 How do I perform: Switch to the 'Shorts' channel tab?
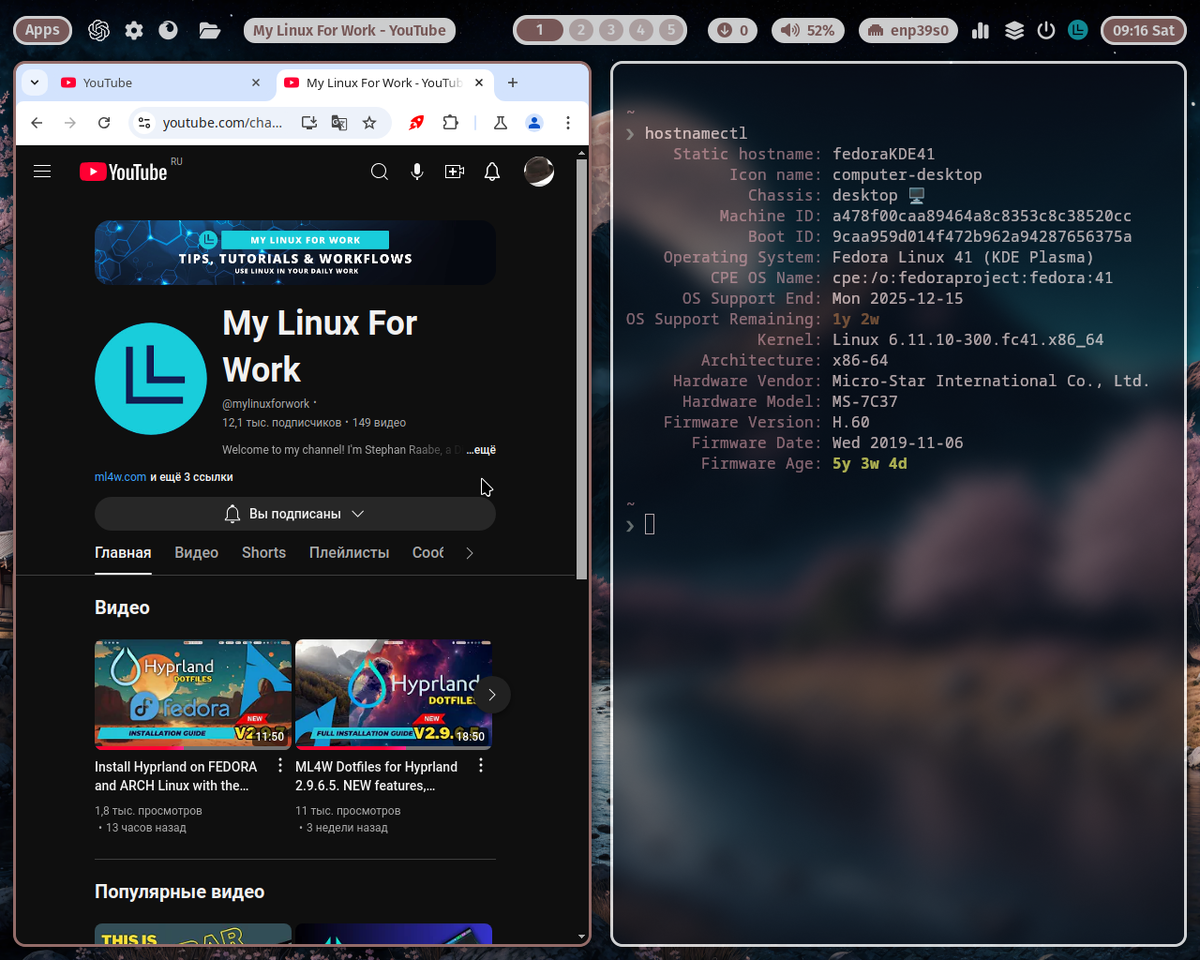tap(264, 552)
